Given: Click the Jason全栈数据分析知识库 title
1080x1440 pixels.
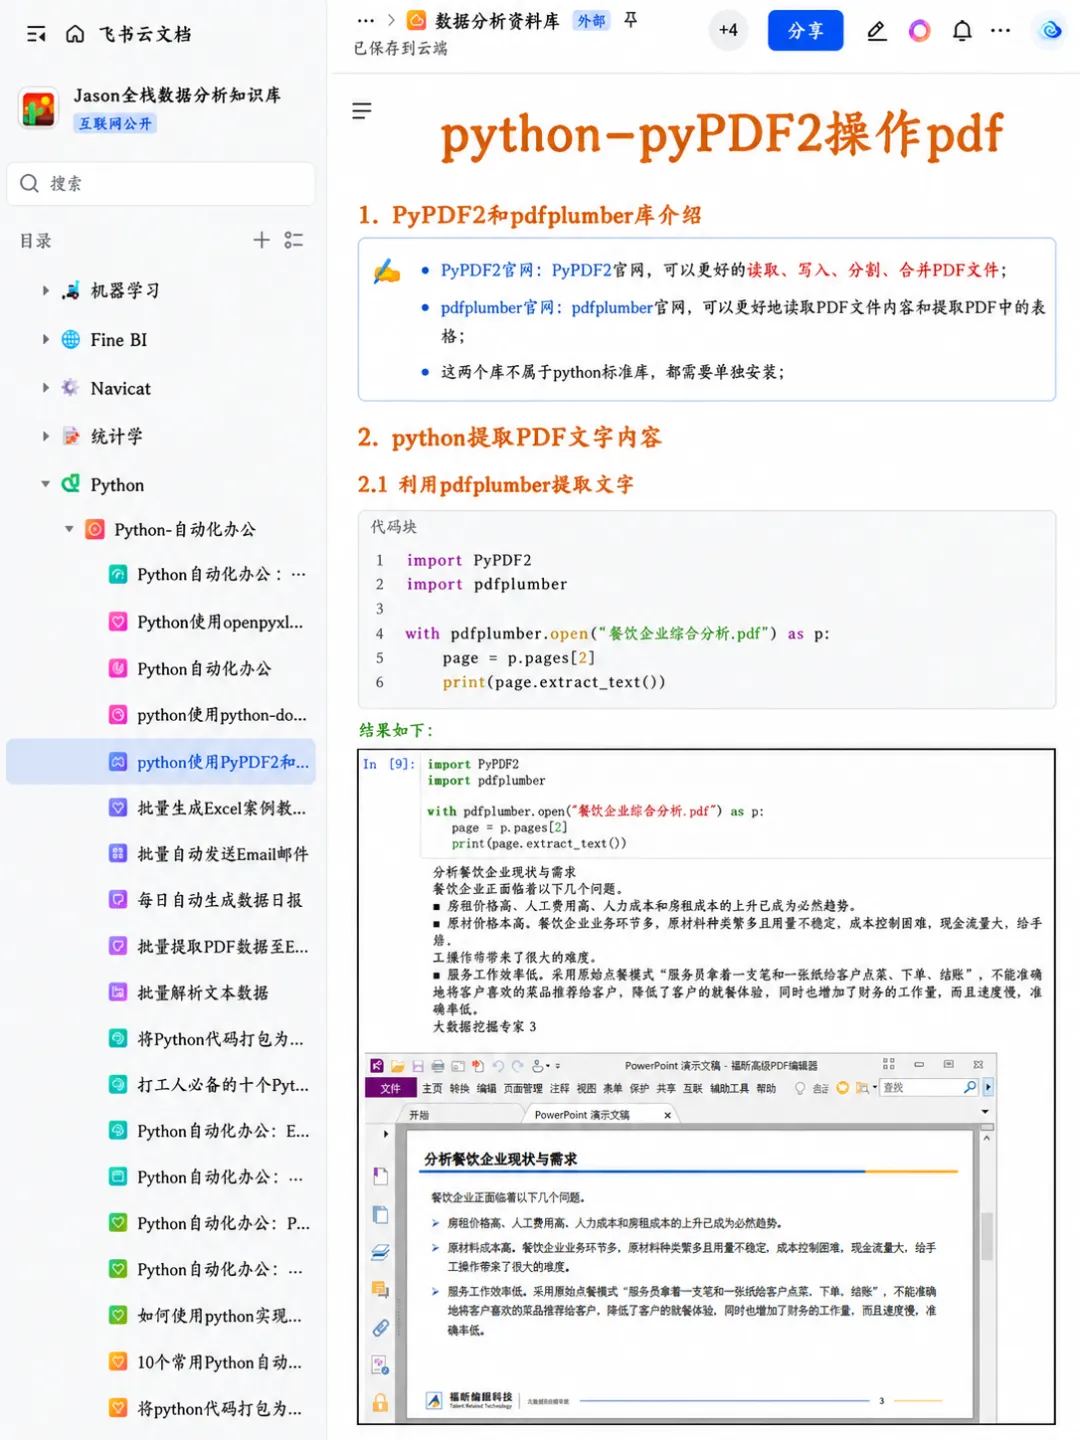Looking at the screenshot, I should point(177,95).
